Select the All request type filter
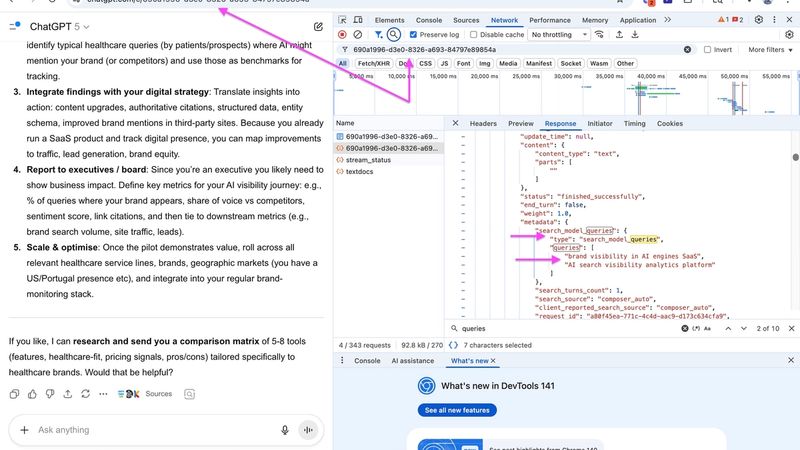Screen dimensions: 800x450 pos(342,64)
